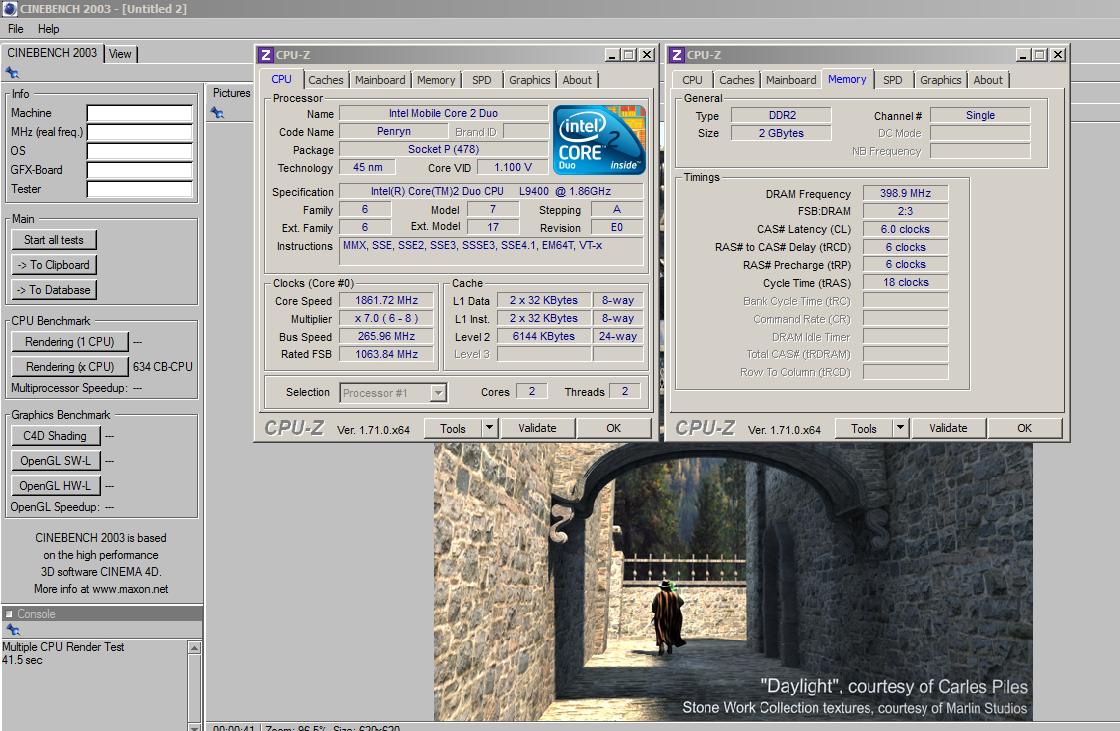1120x731 pixels.
Task: Open Caches tab in right CPU-Z window
Action: point(736,80)
